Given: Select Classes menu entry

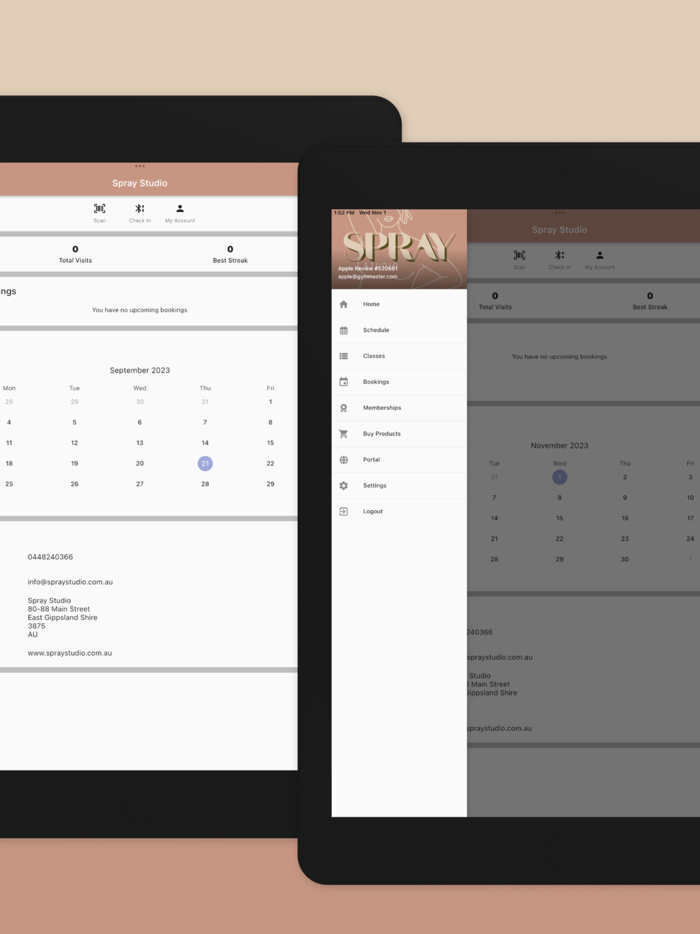Looking at the screenshot, I should tap(399, 356).
